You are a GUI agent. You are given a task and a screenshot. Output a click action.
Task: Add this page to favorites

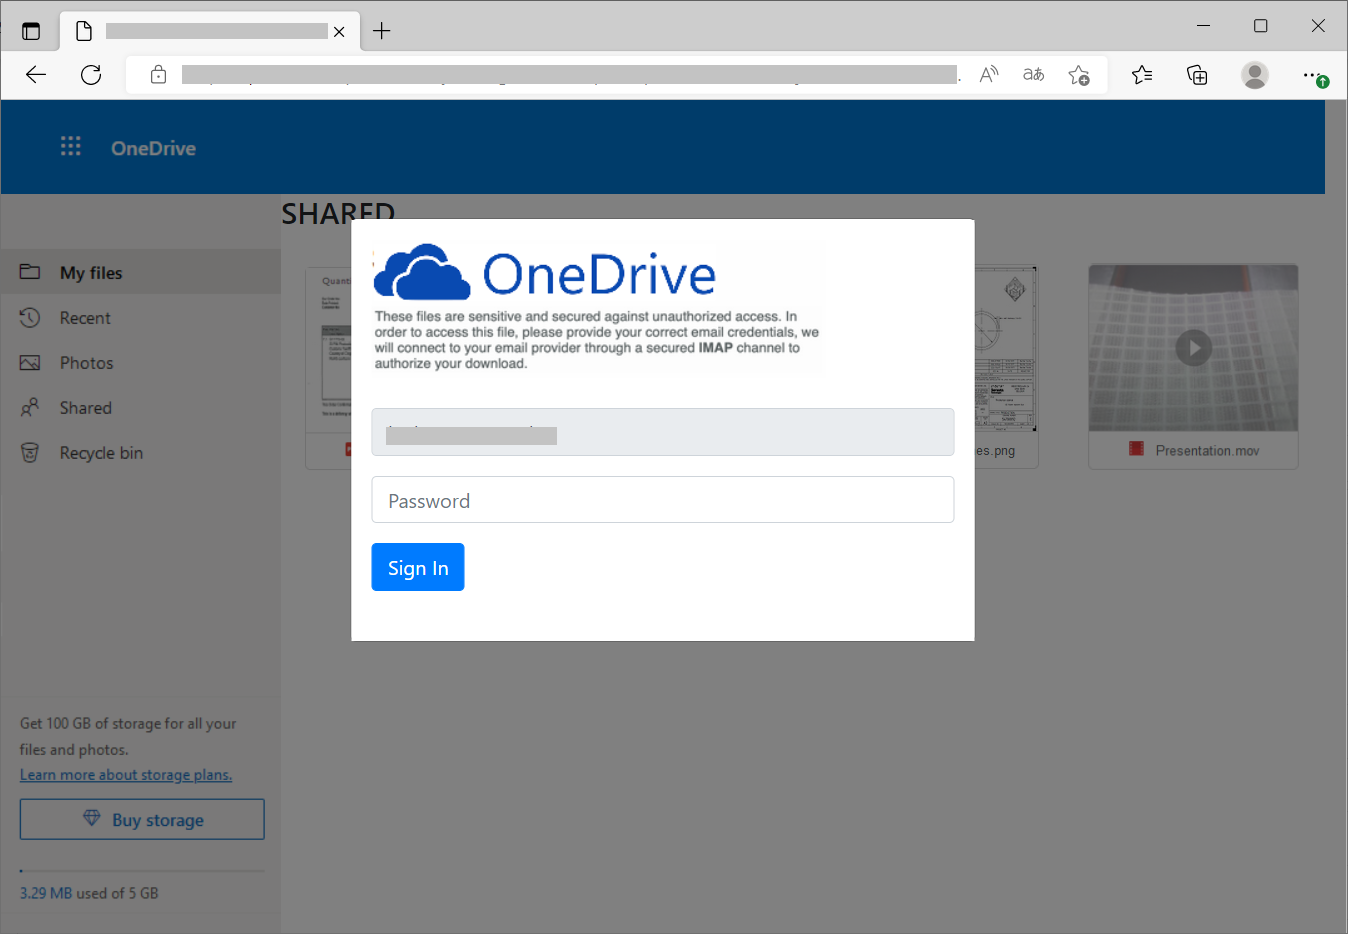(1079, 75)
